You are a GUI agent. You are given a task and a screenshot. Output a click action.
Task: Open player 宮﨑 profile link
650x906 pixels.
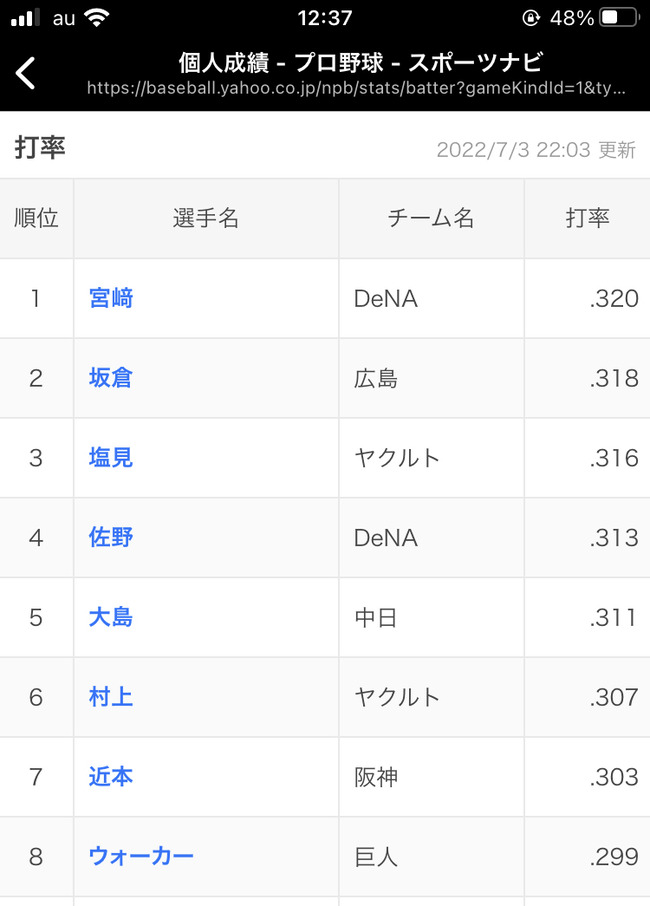tap(111, 298)
